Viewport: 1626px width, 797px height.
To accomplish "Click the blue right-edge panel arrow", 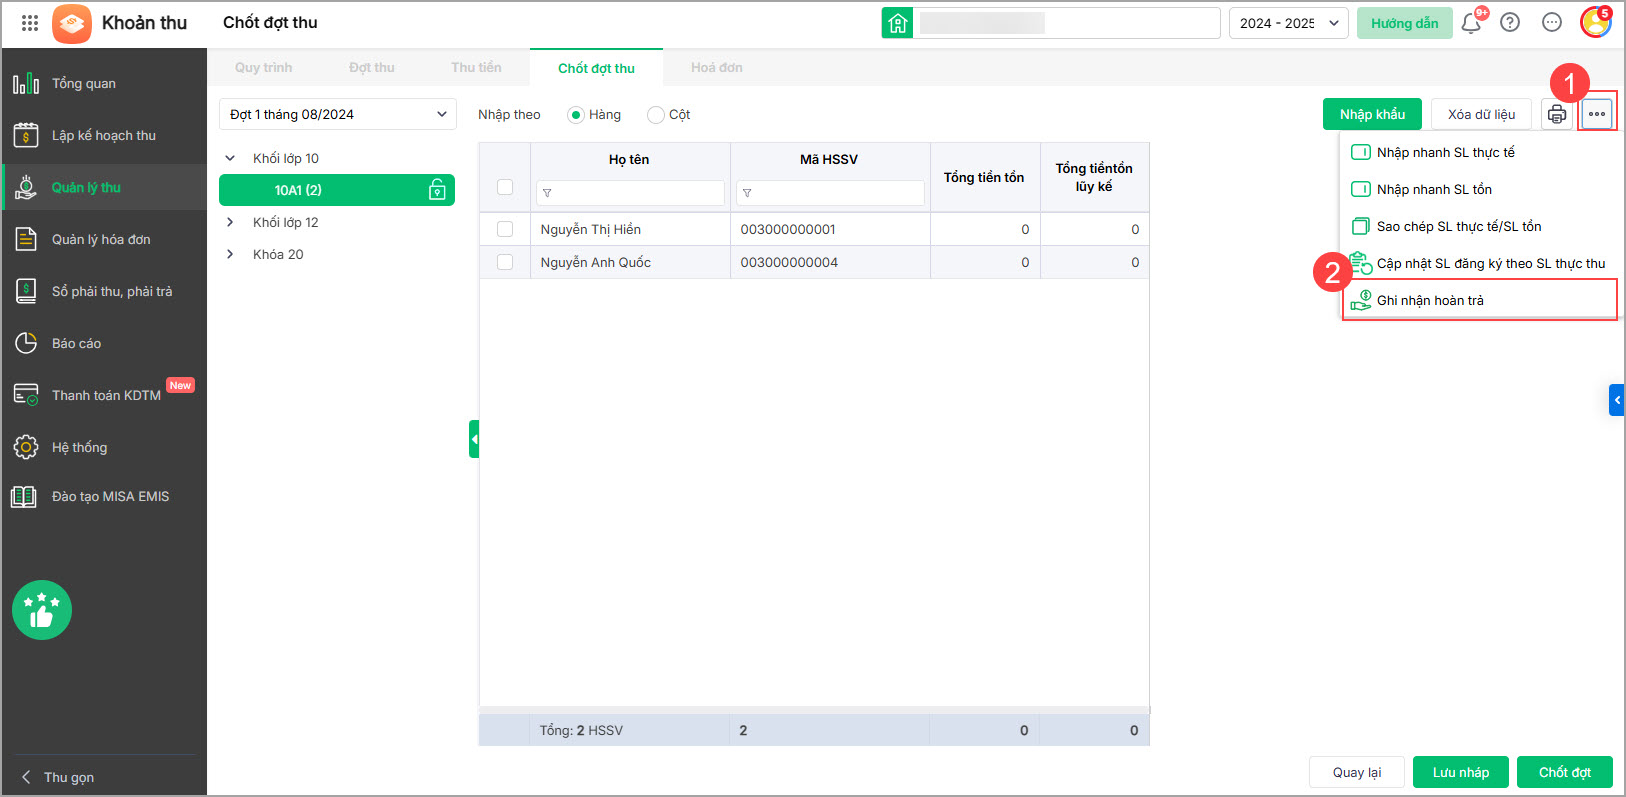I will pos(1616,400).
